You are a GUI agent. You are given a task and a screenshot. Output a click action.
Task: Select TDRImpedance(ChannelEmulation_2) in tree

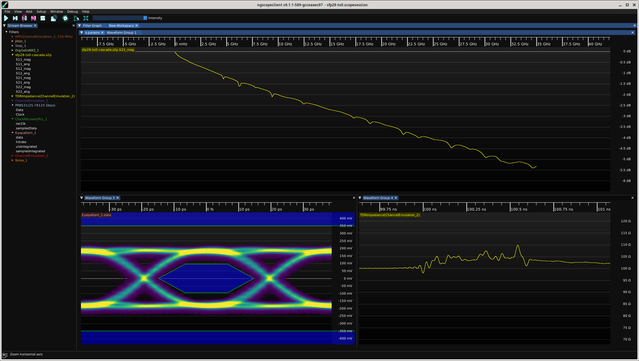coord(45,96)
